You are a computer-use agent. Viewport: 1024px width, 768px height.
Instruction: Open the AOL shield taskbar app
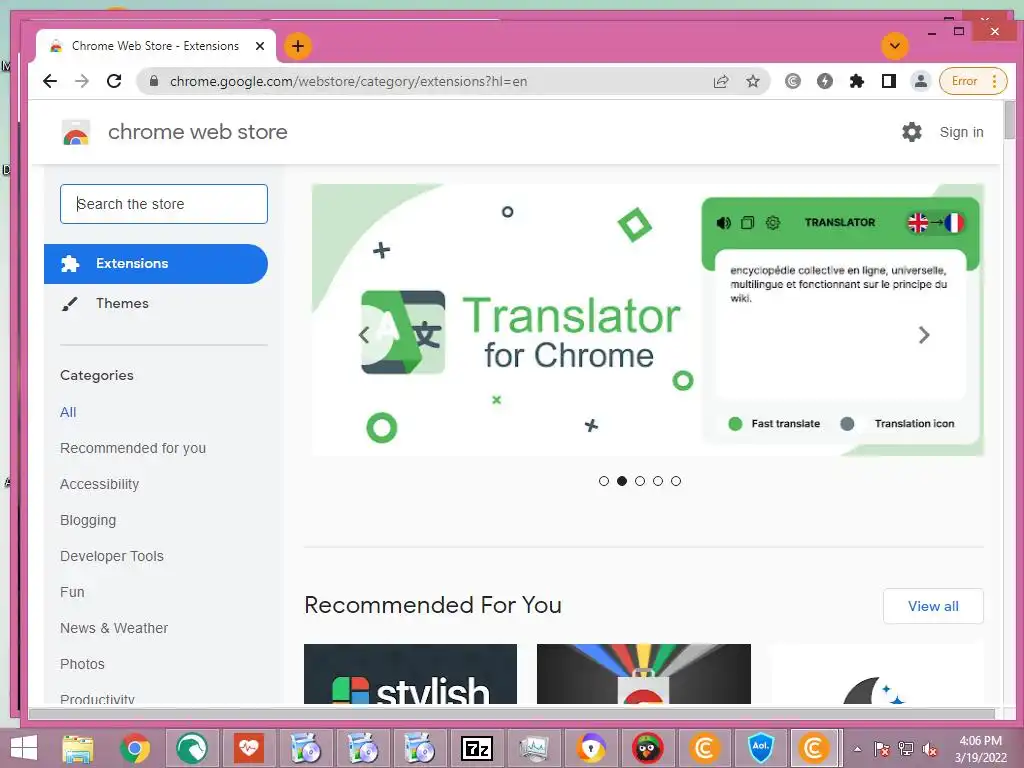click(x=761, y=748)
